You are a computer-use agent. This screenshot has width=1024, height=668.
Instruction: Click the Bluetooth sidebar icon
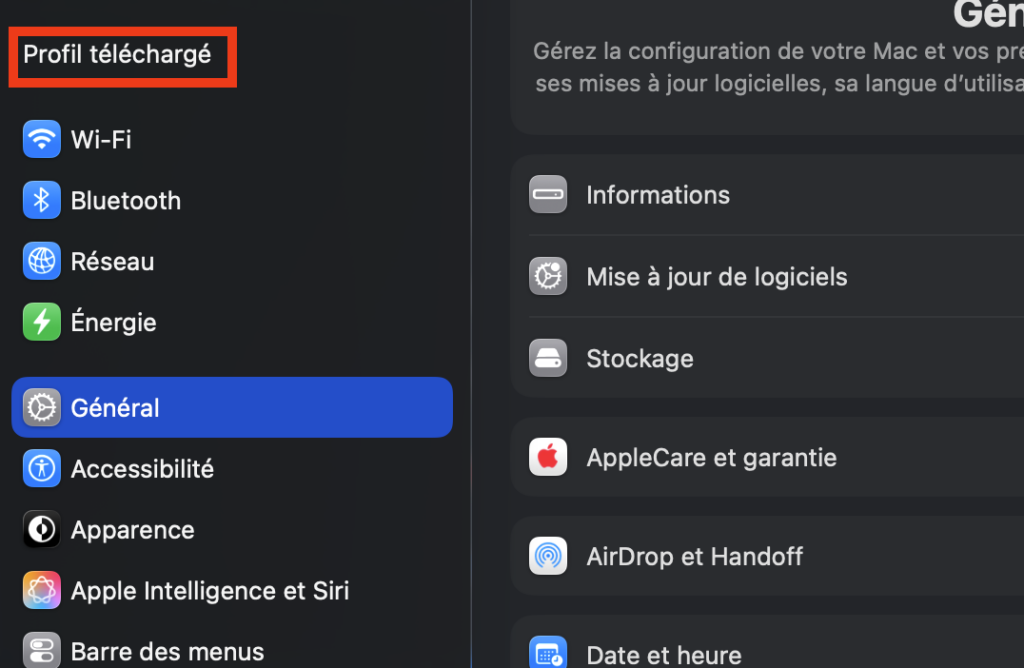coord(42,200)
